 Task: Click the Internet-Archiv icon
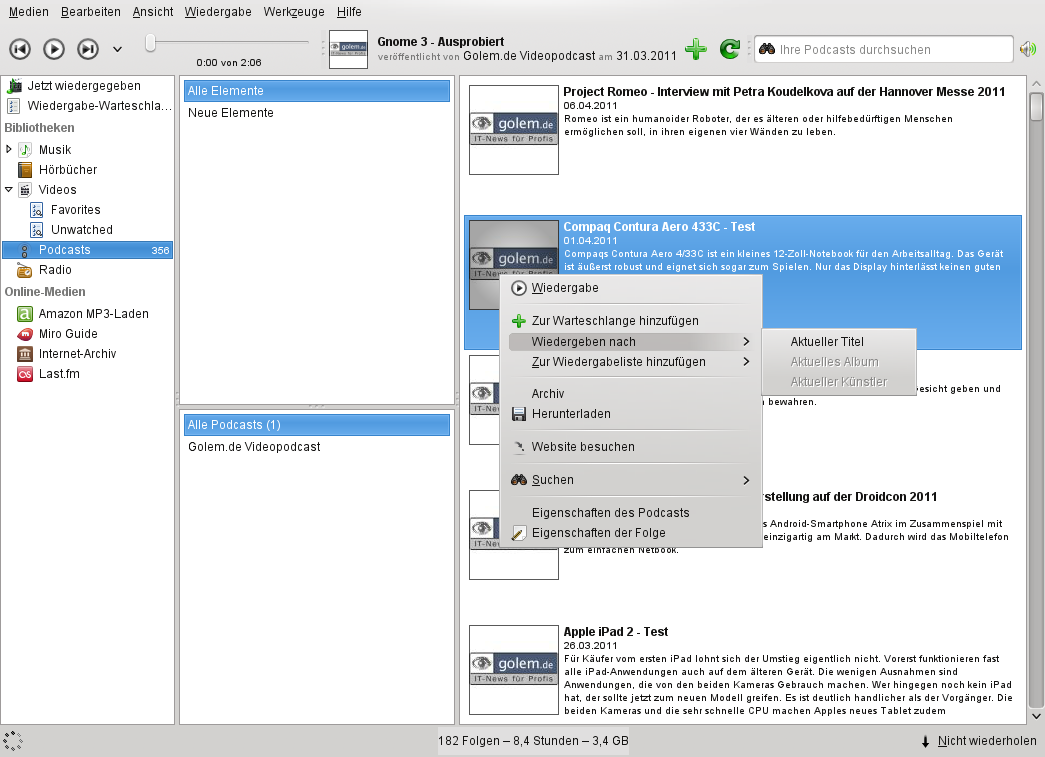[25, 354]
